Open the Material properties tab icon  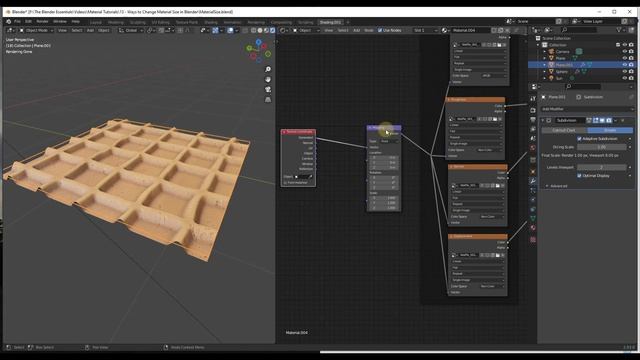pos(533,228)
